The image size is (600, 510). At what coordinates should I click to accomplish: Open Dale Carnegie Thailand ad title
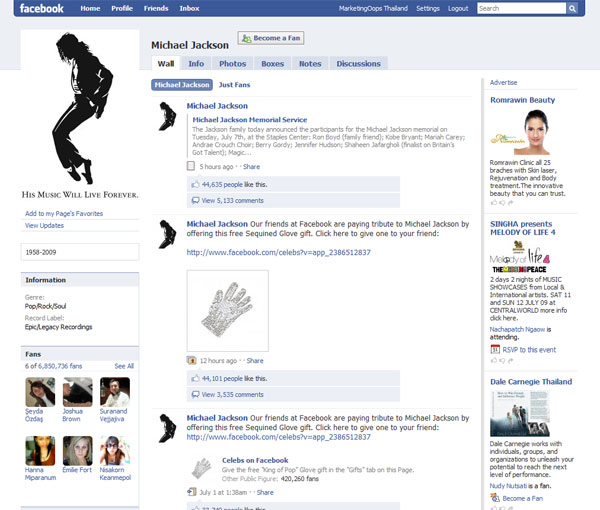click(531, 381)
